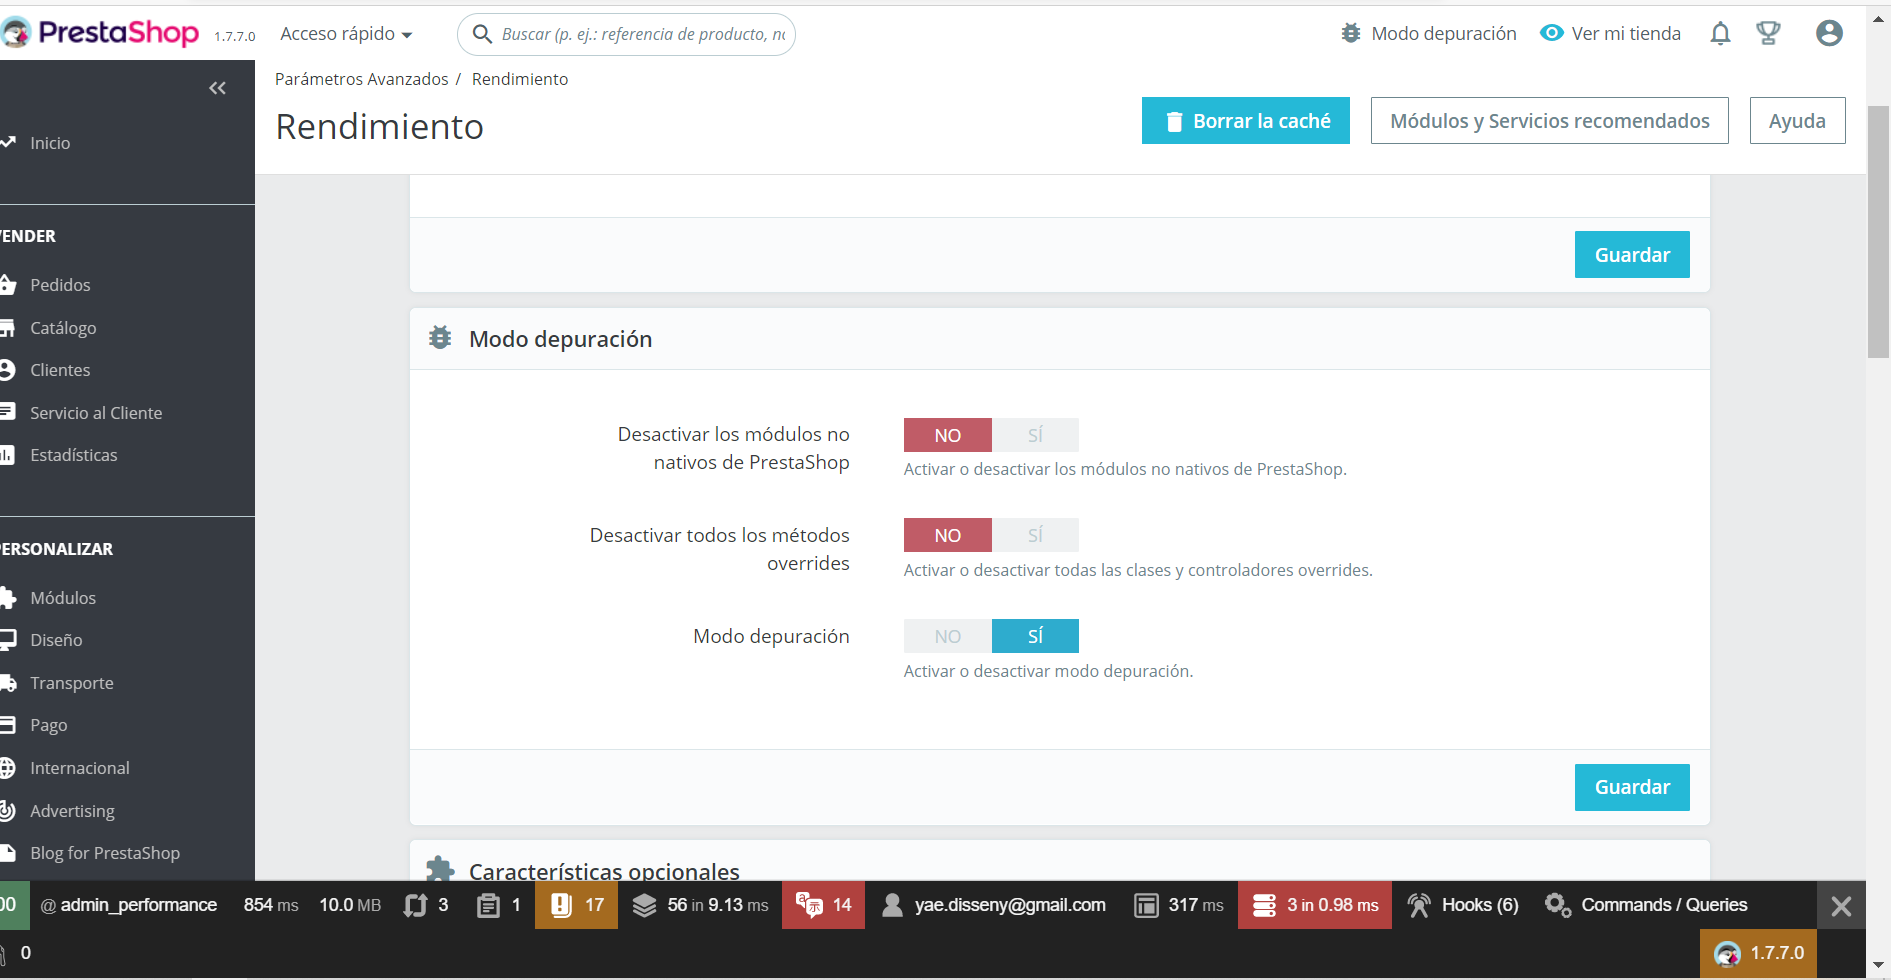This screenshot has width=1891, height=980.
Task: Set Desactivar módulos no nativos to NO
Action: coord(947,435)
